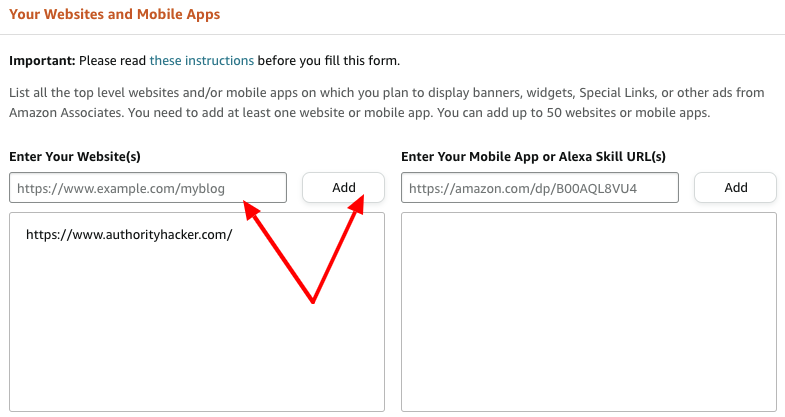785x417 pixels.
Task: Click the red arrowhead pointing at Add button
Action: (x=360, y=203)
